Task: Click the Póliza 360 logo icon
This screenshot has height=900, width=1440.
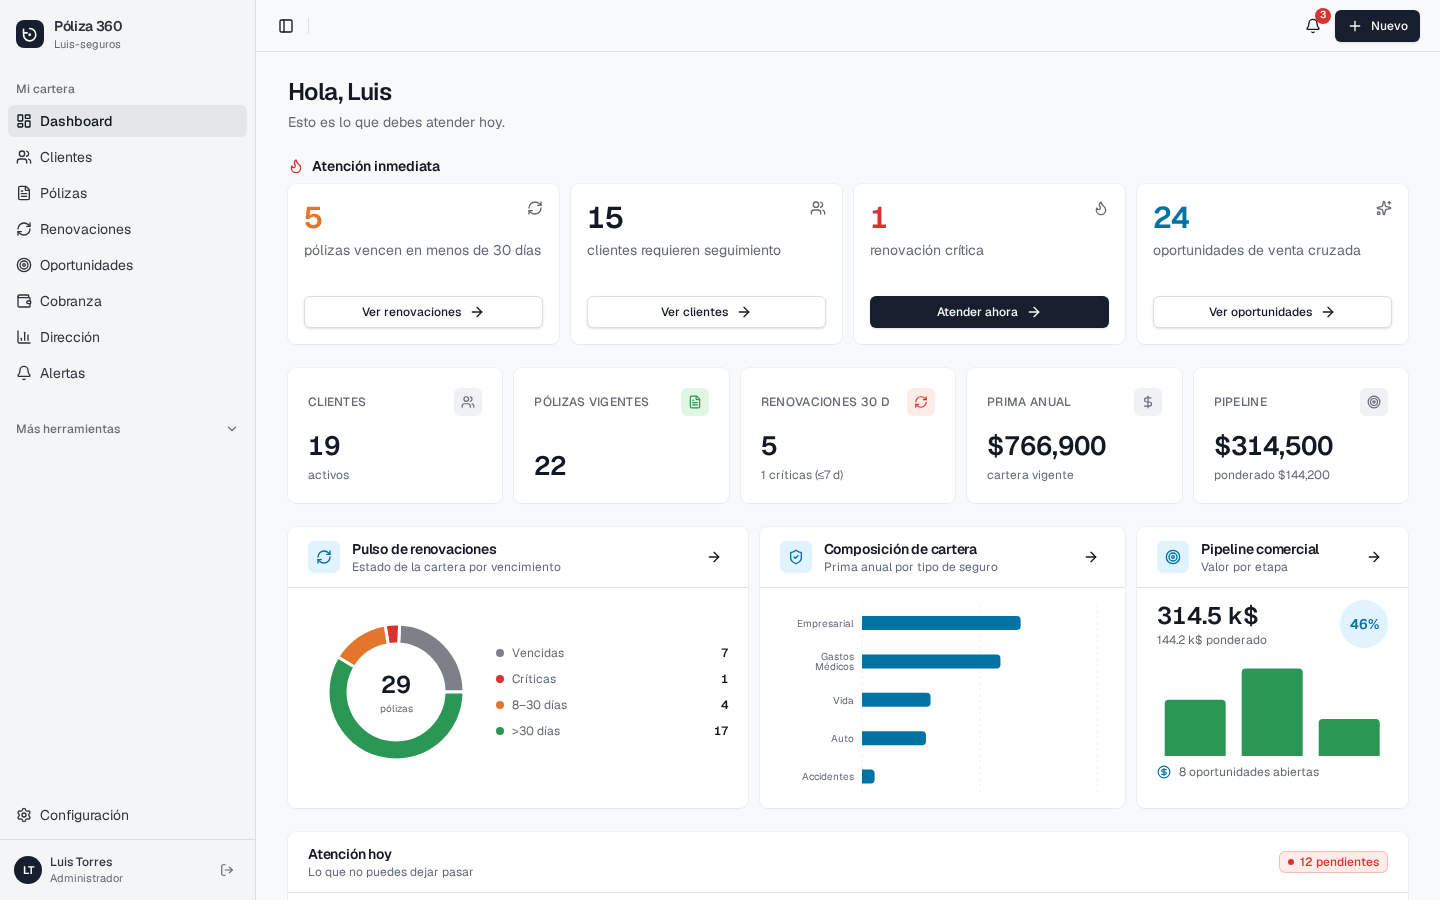Action: click(30, 34)
